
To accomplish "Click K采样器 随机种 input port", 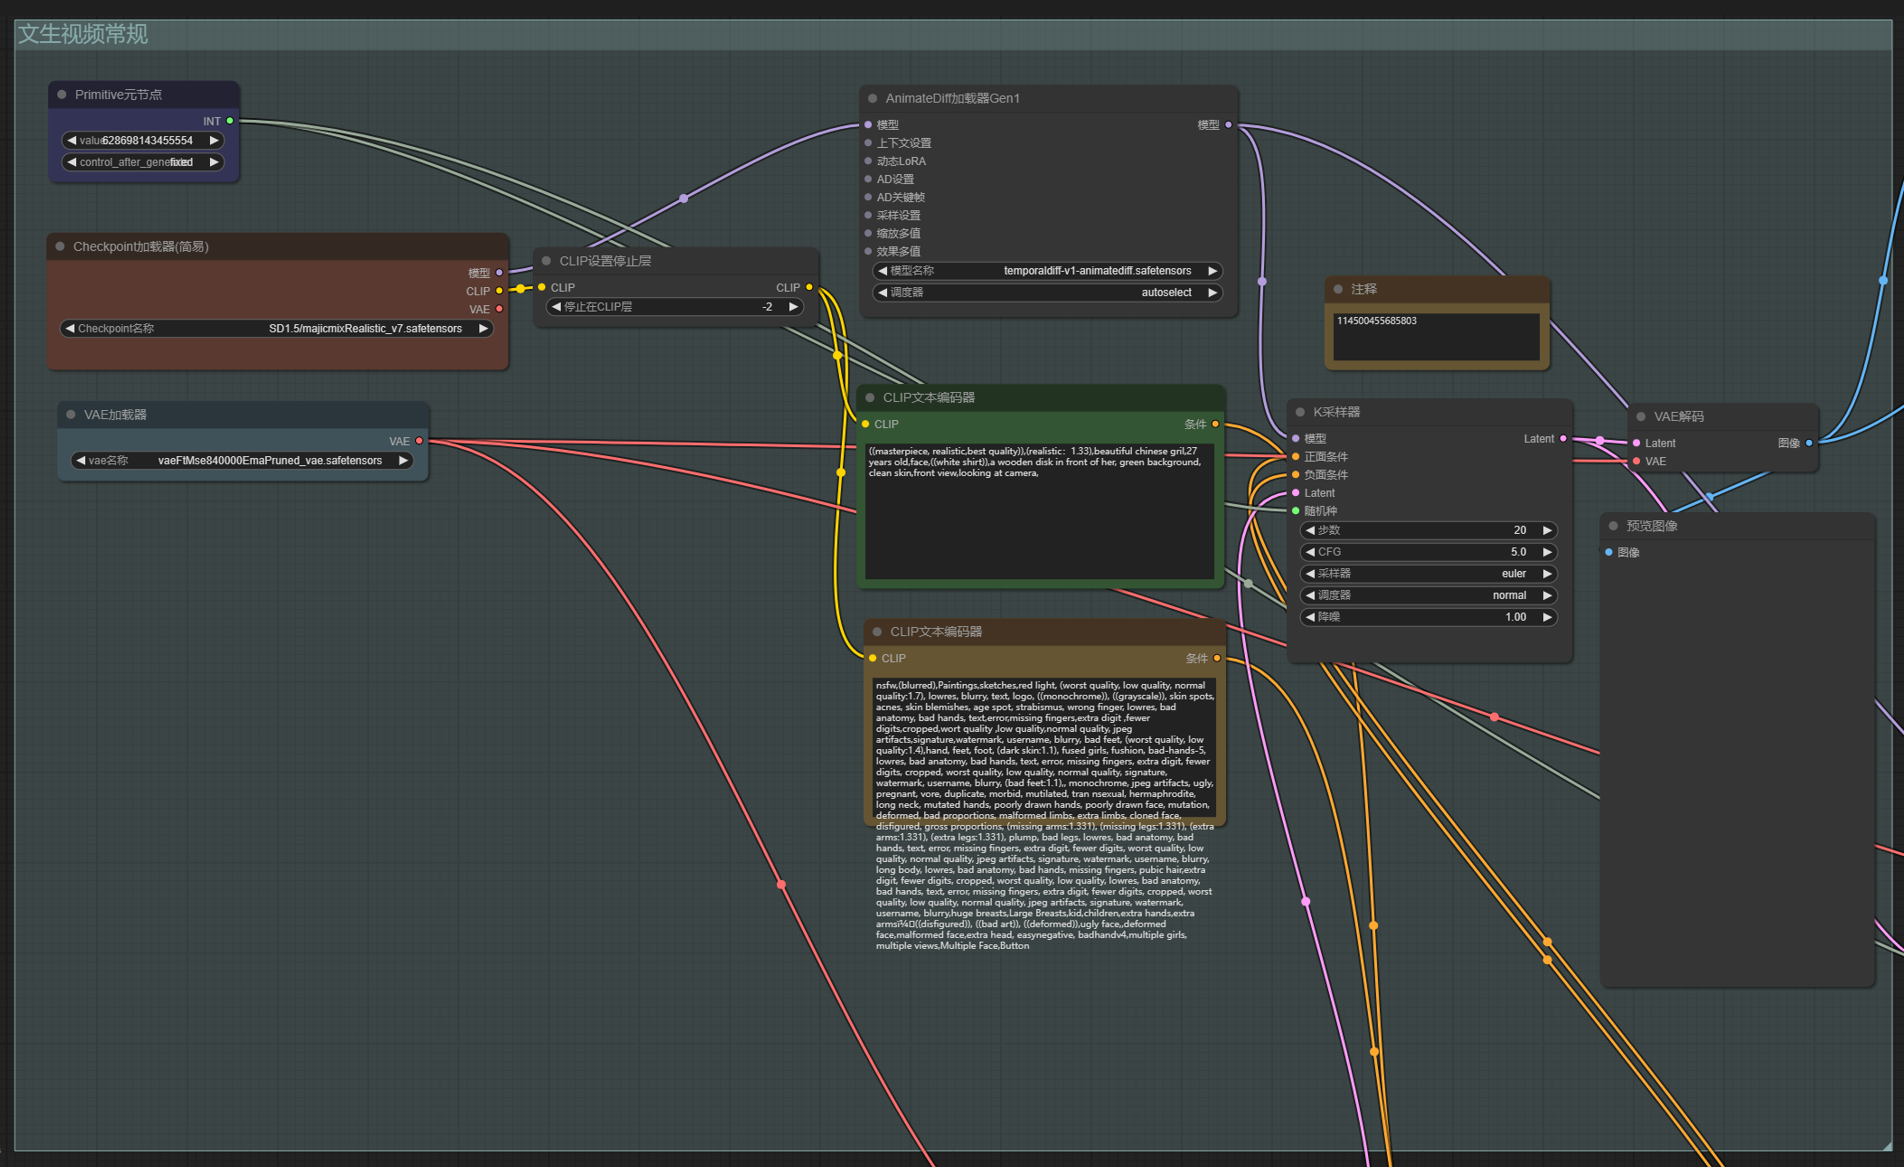I will click(1296, 511).
